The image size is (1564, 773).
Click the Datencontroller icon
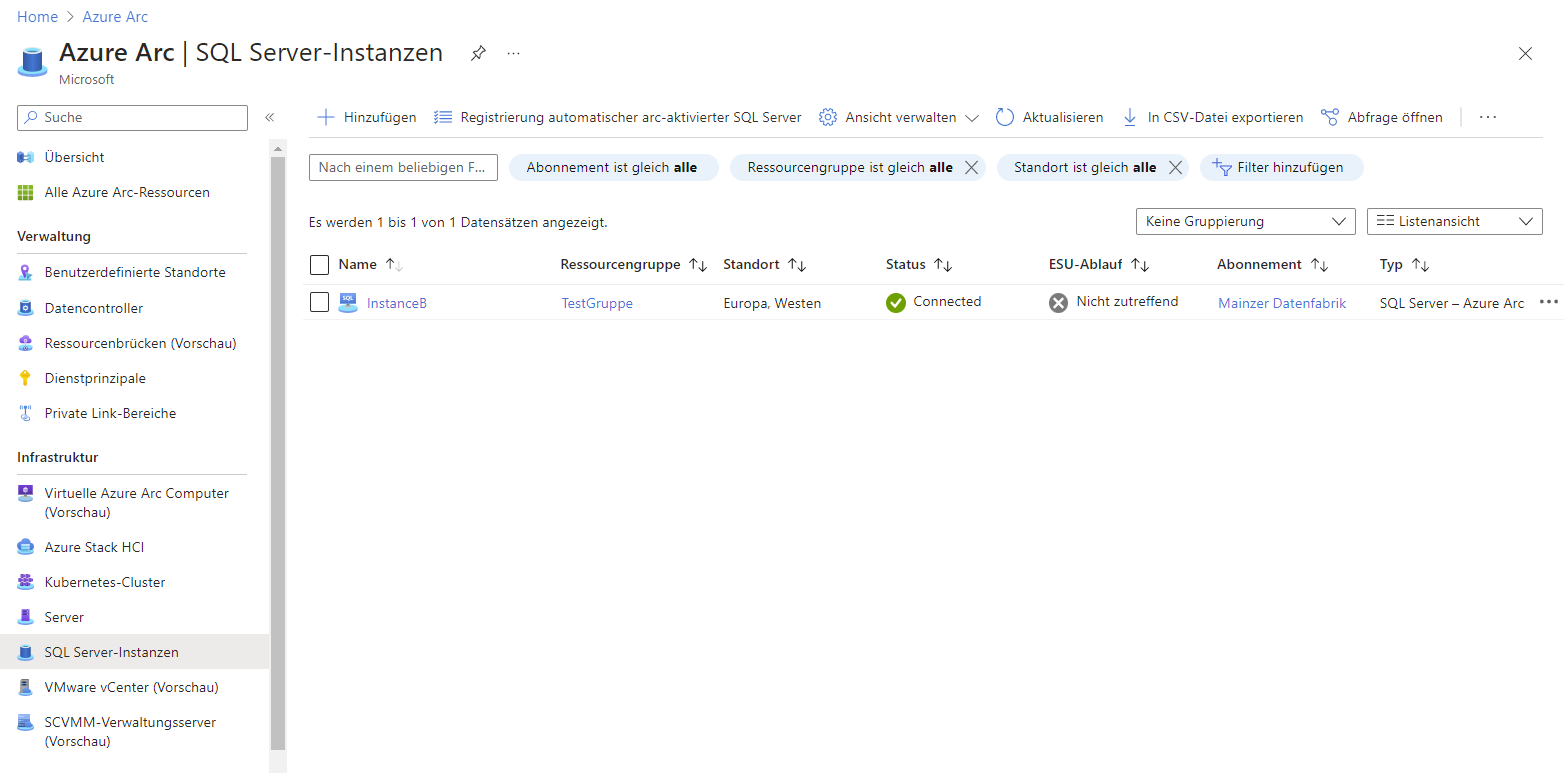click(x=26, y=308)
